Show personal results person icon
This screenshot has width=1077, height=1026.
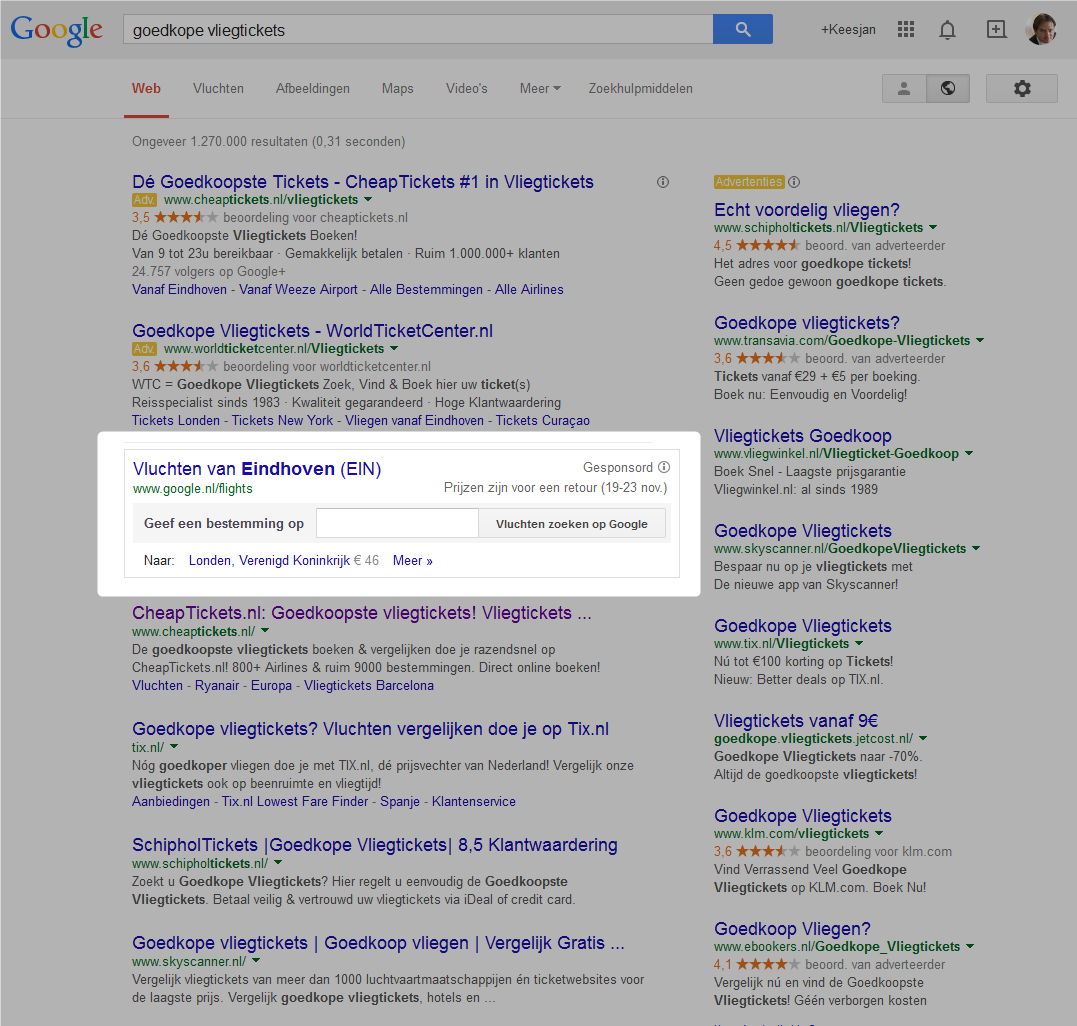coord(904,89)
